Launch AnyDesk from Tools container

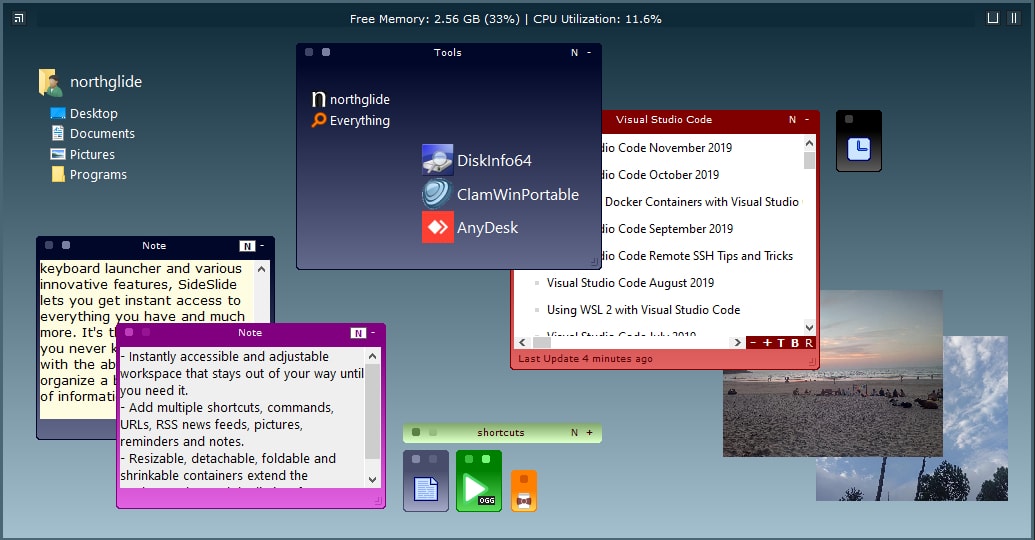click(x=470, y=227)
